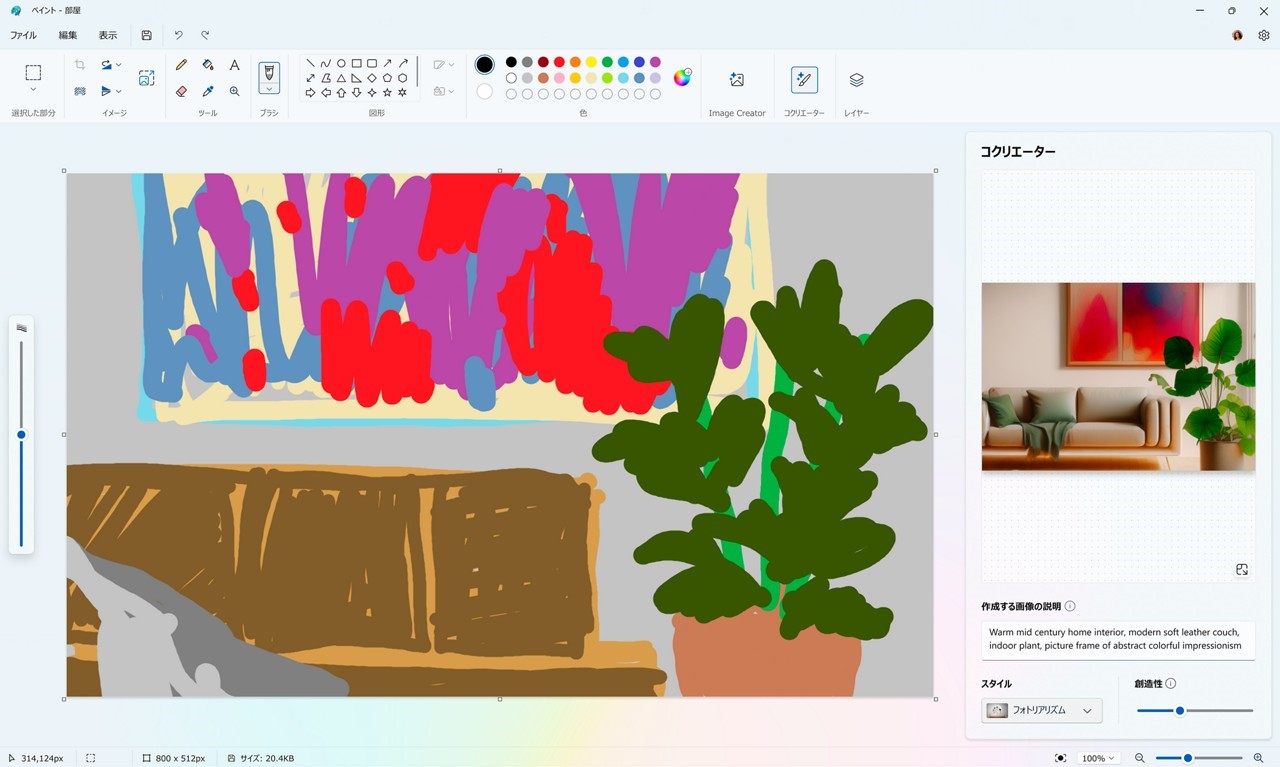This screenshot has height=767, width=1280.
Task: Expand the スタイル フォトリアリズム dropdown
Action: click(1041, 710)
